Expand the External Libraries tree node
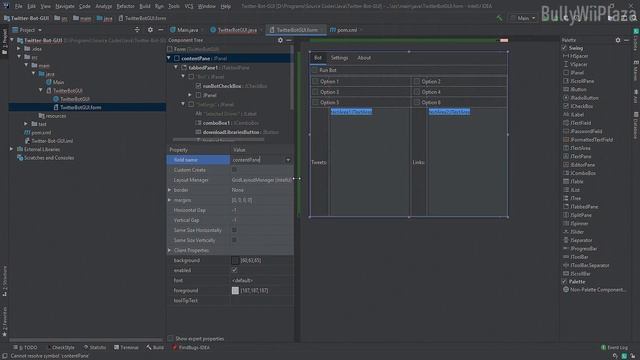This screenshot has height=360, width=640. (x=11, y=149)
